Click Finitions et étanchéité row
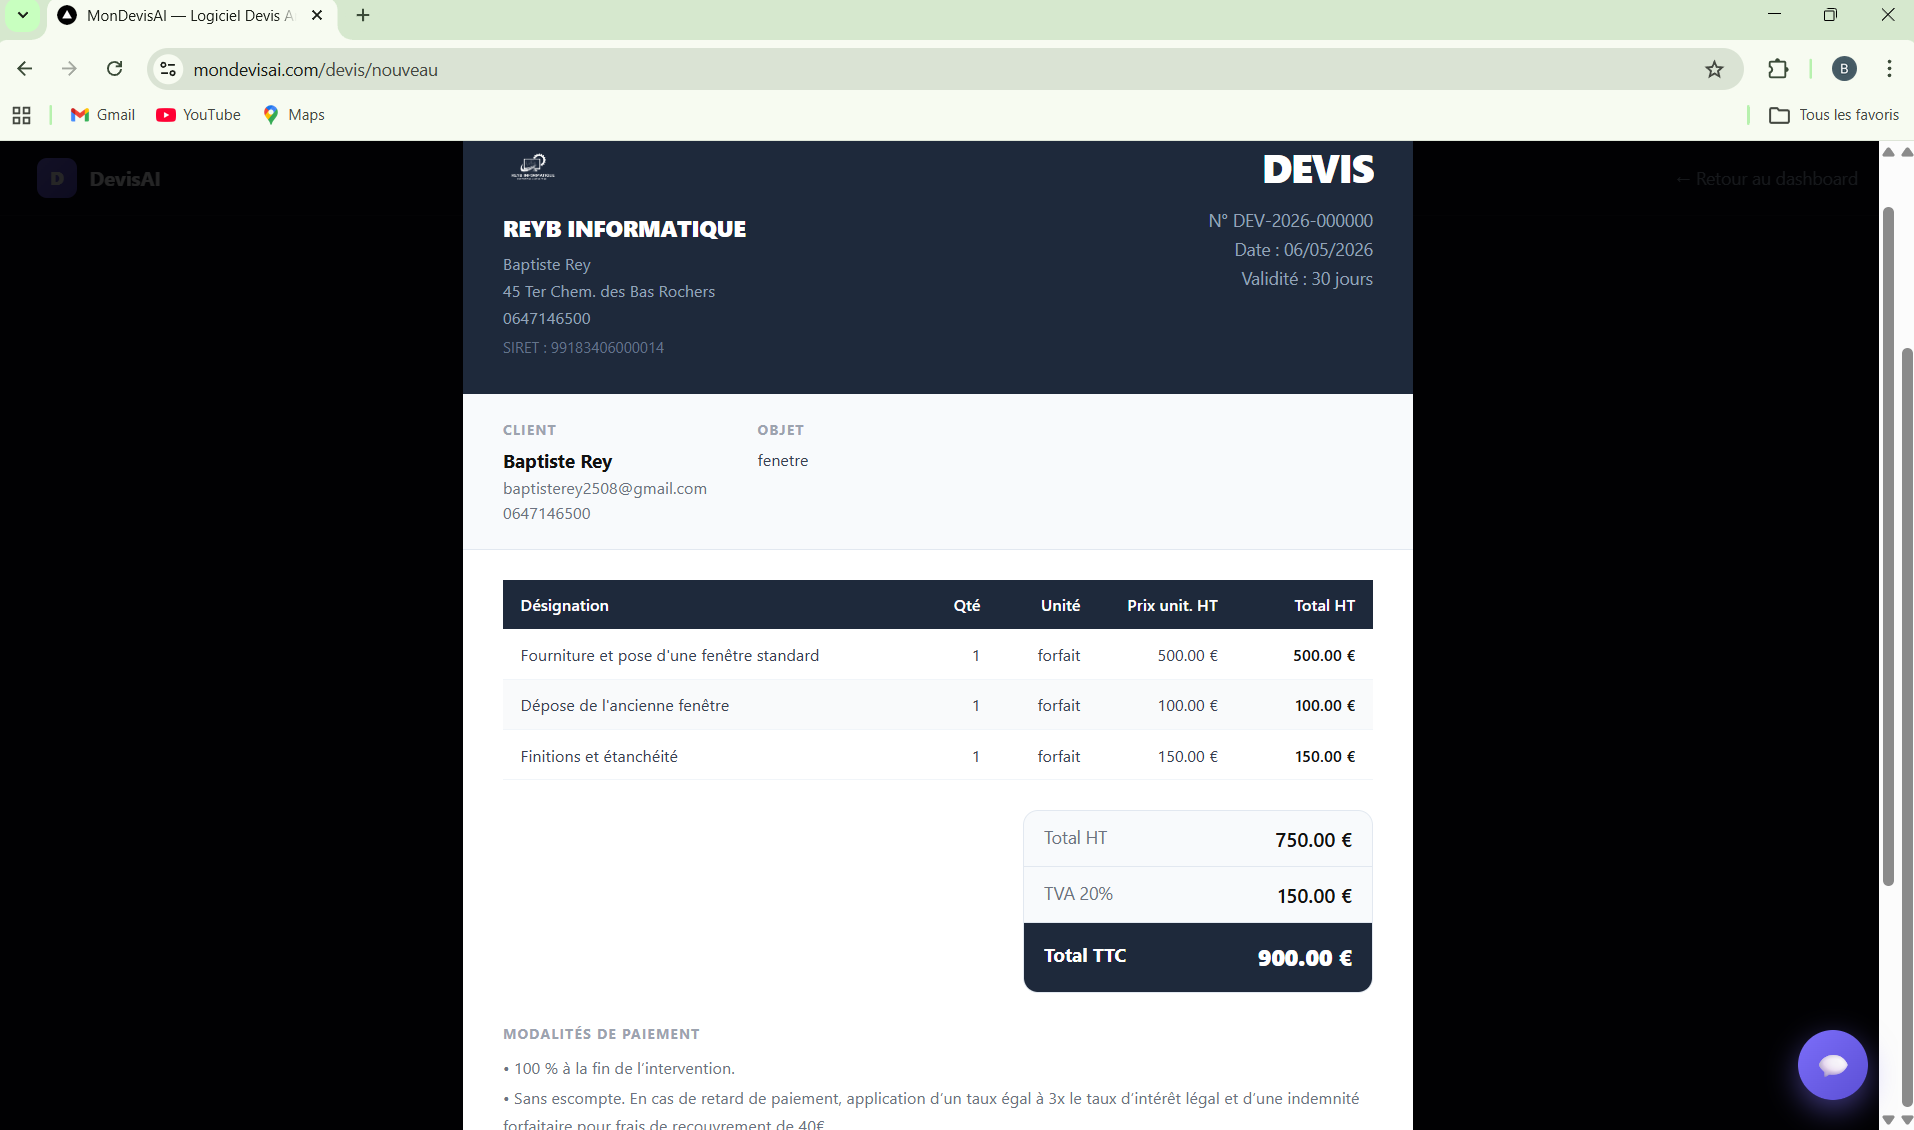 937,756
